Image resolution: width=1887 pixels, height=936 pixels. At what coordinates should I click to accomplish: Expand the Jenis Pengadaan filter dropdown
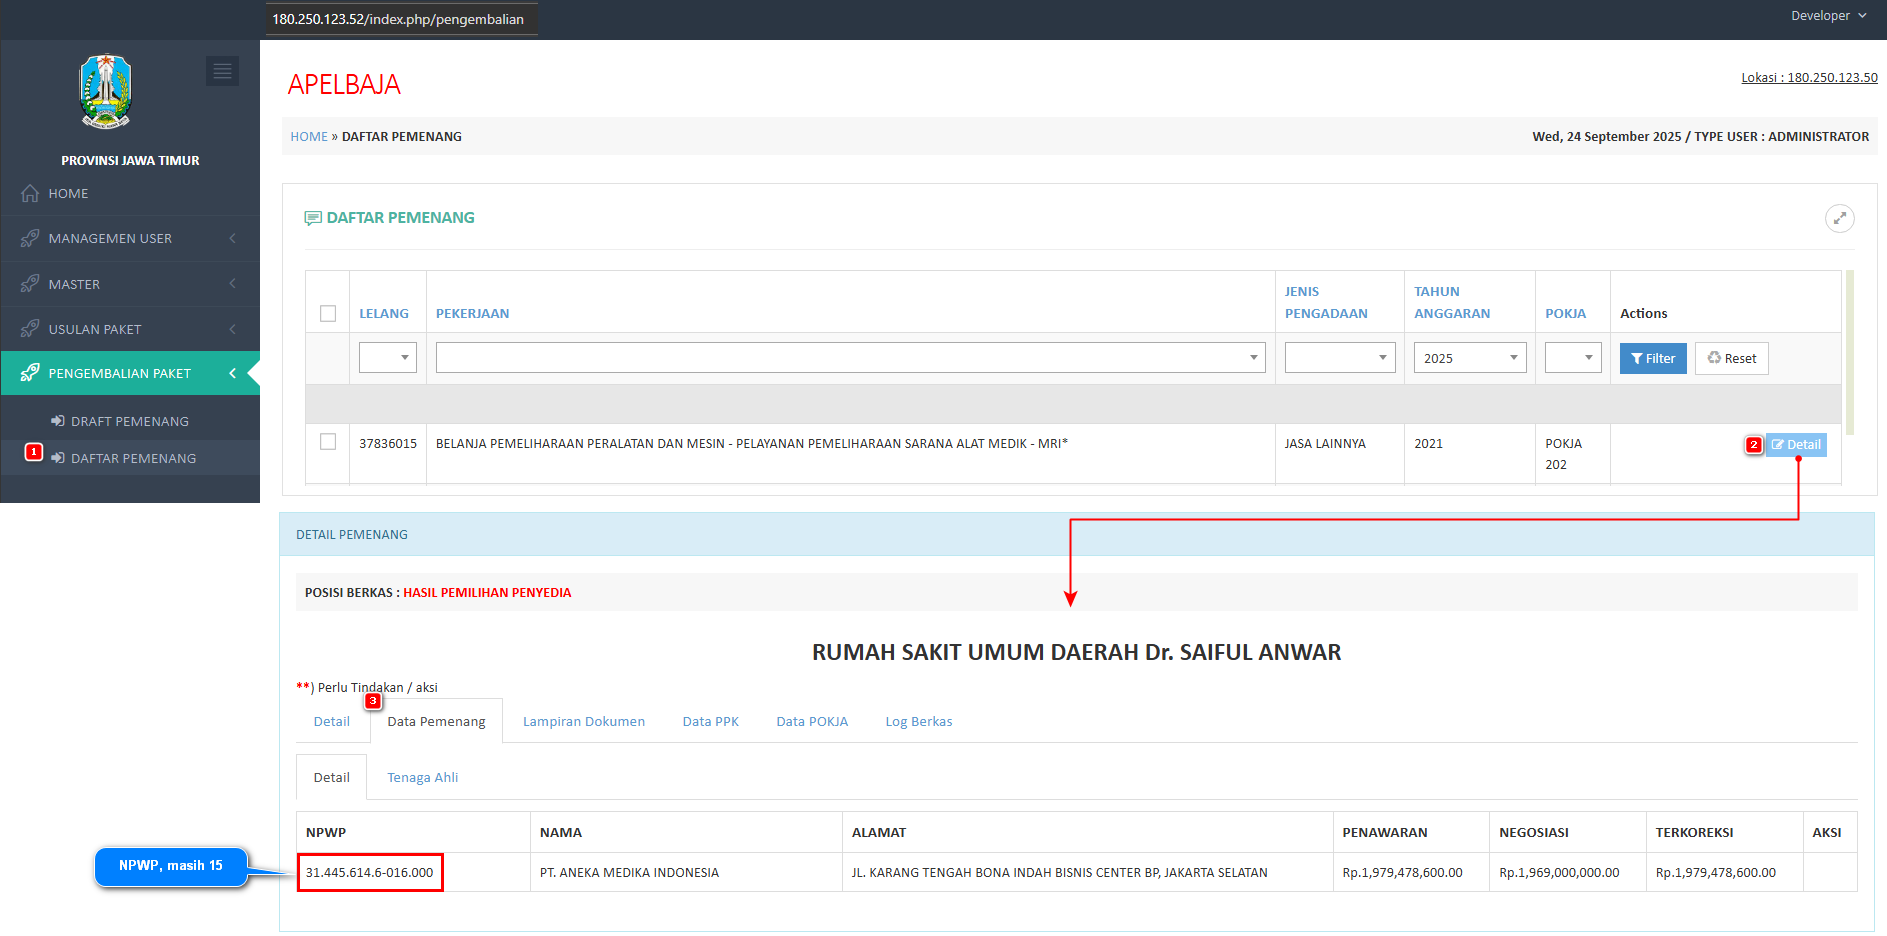[1339, 358]
